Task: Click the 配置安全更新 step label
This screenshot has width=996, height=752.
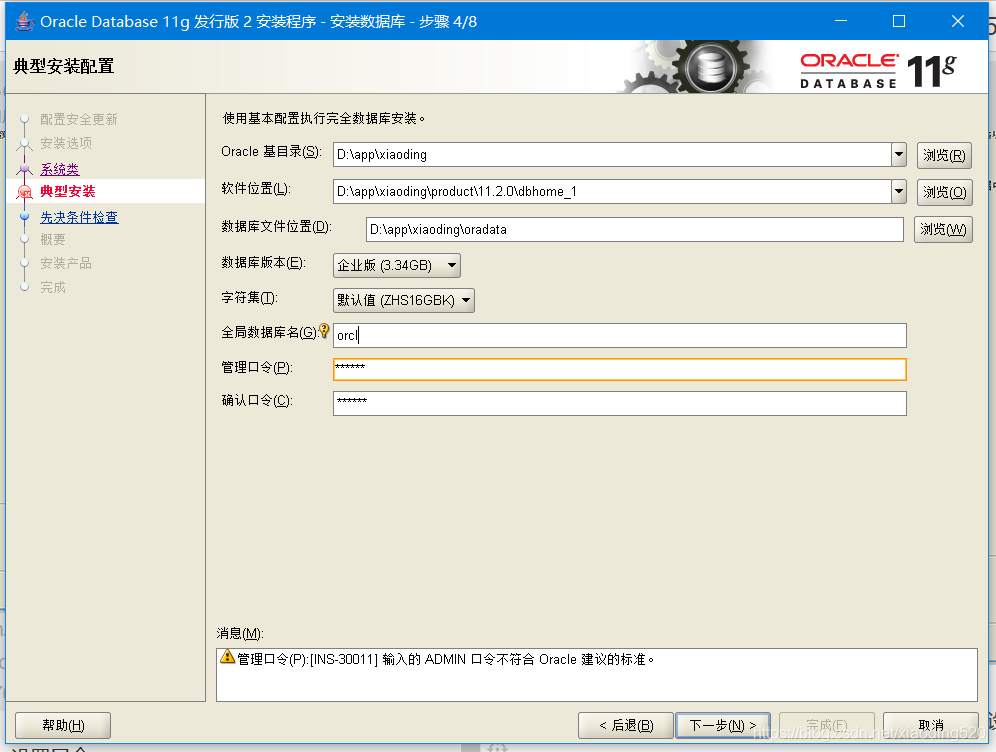Action: (79, 119)
